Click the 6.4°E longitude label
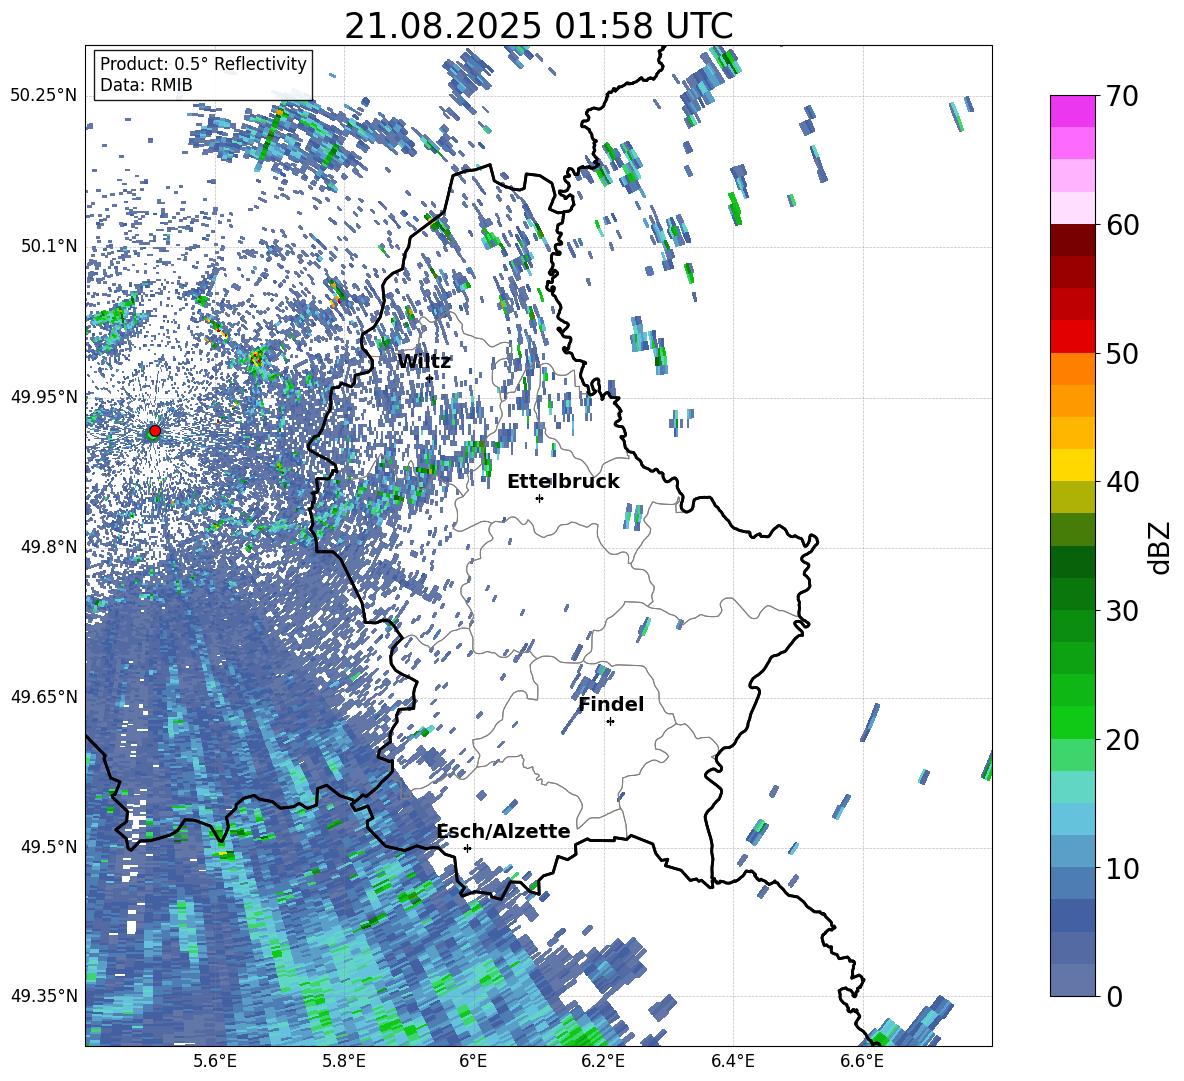Screen dimensions: 1184x1081 (x=732, y=1061)
